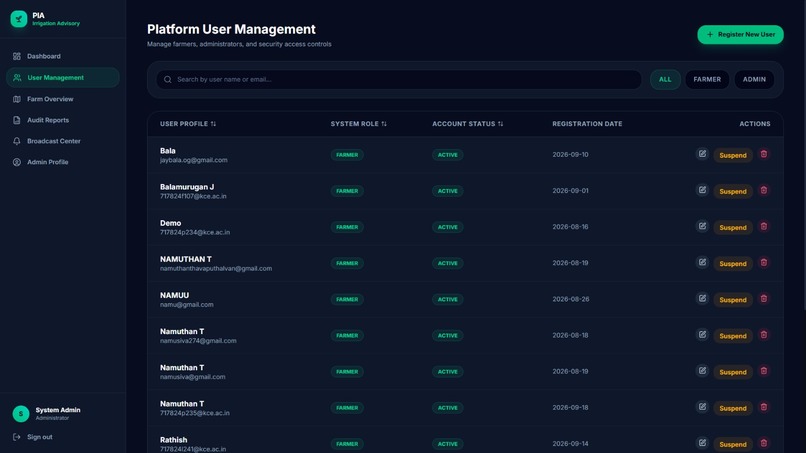The width and height of the screenshot is (806, 453).
Task: Suspend user with email 717824p235@kce.ac.in
Action: (733, 408)
